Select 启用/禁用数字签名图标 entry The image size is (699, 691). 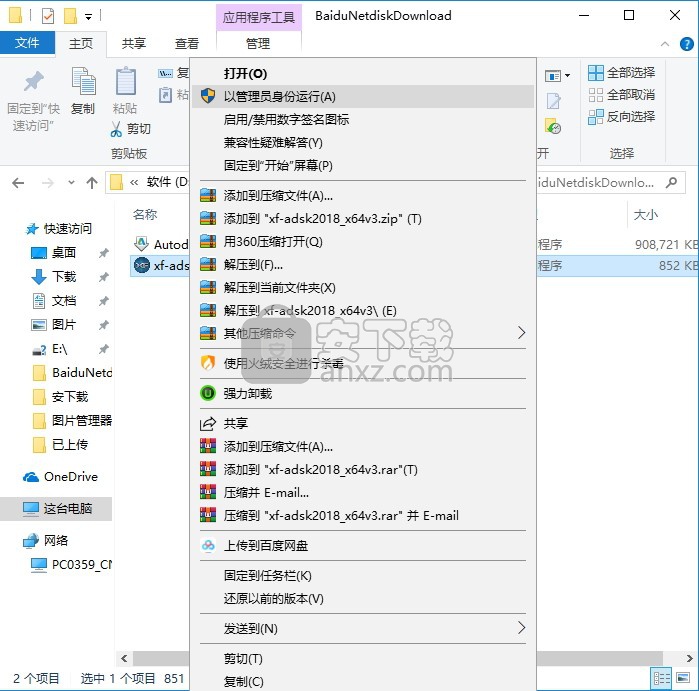click(363, 119)
